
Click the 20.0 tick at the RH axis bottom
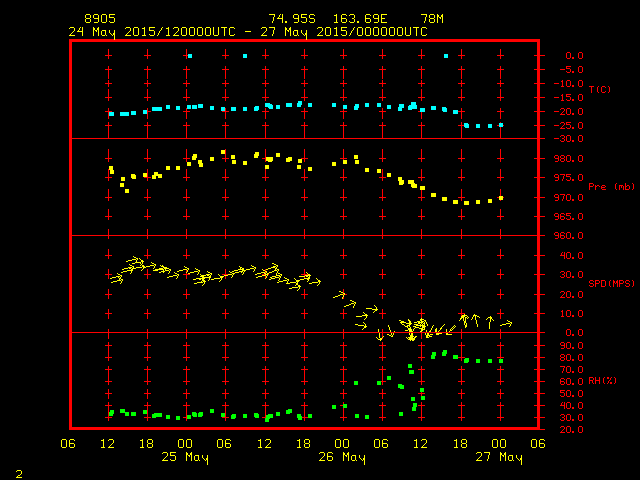pos(571,430)
